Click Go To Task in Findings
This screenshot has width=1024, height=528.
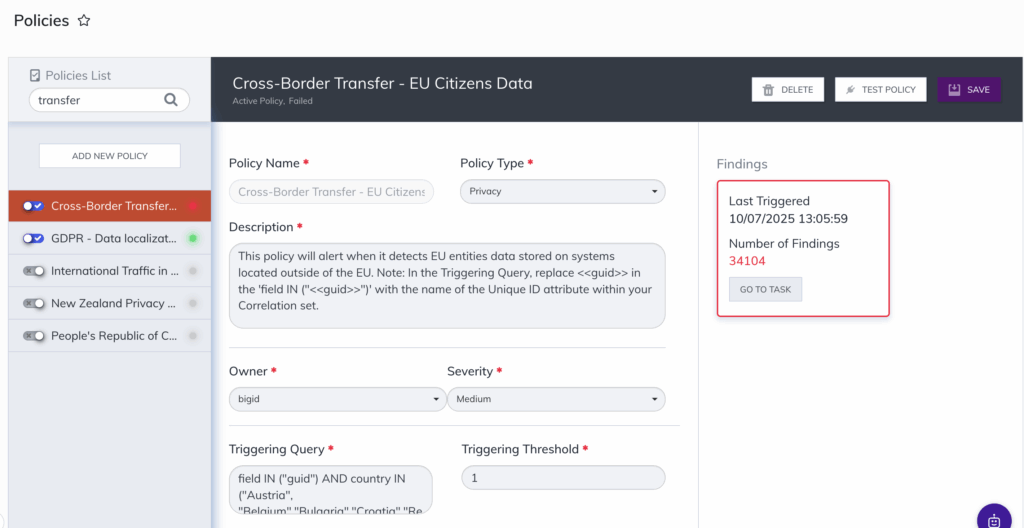click(x=765, y=289)
